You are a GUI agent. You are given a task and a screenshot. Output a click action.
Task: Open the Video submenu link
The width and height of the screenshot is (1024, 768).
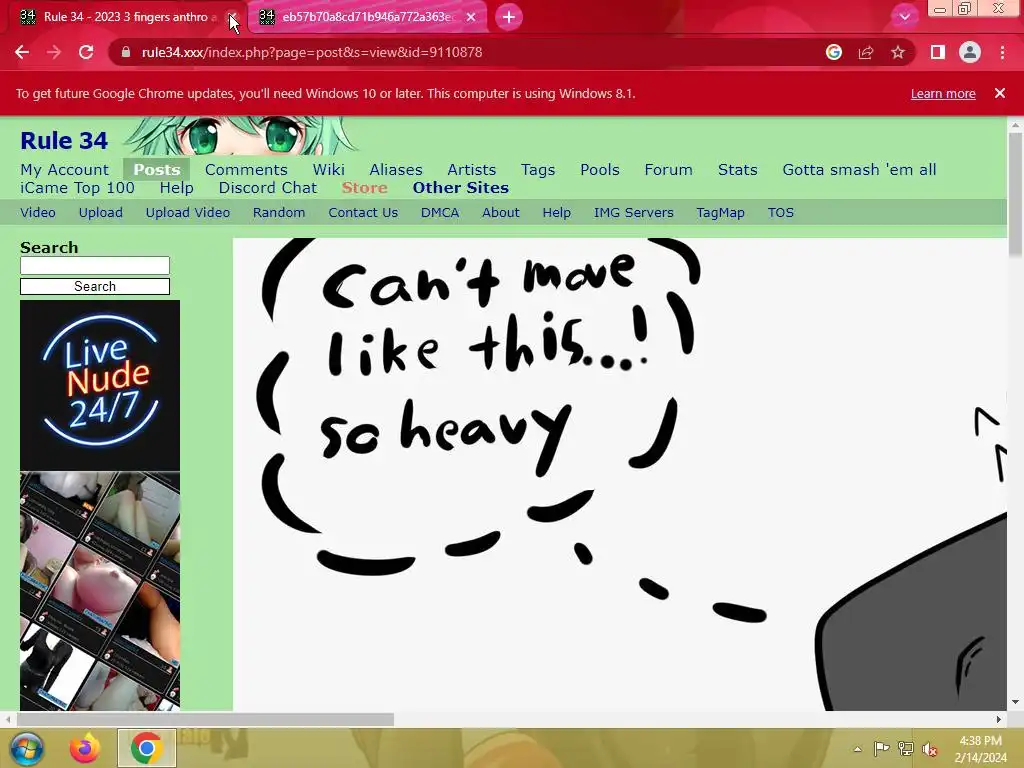click(38, 213)
